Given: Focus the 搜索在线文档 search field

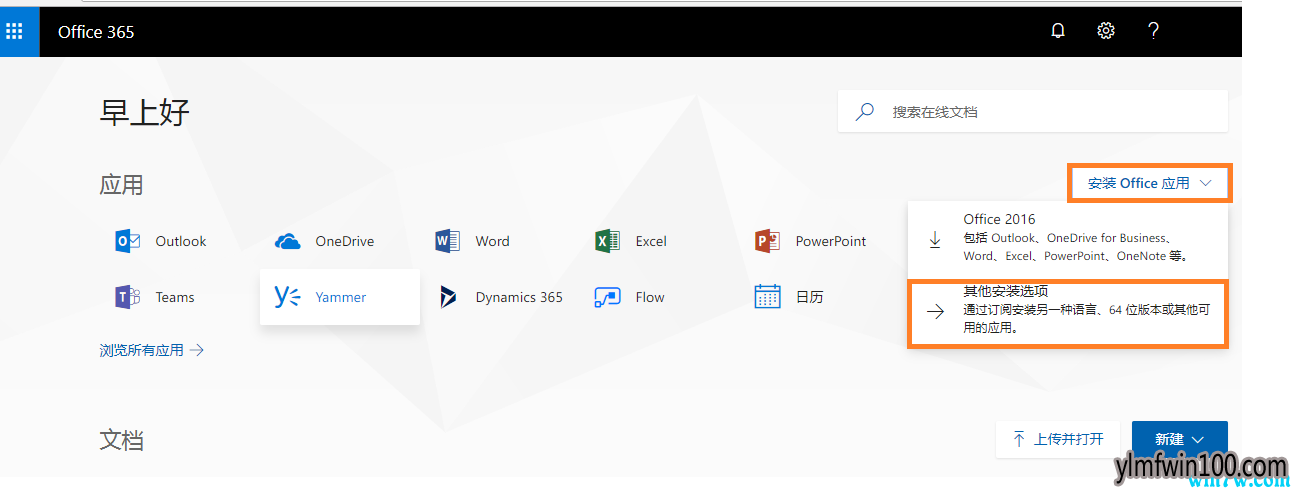Looking at the screenshot, I should coord(1032,111).
